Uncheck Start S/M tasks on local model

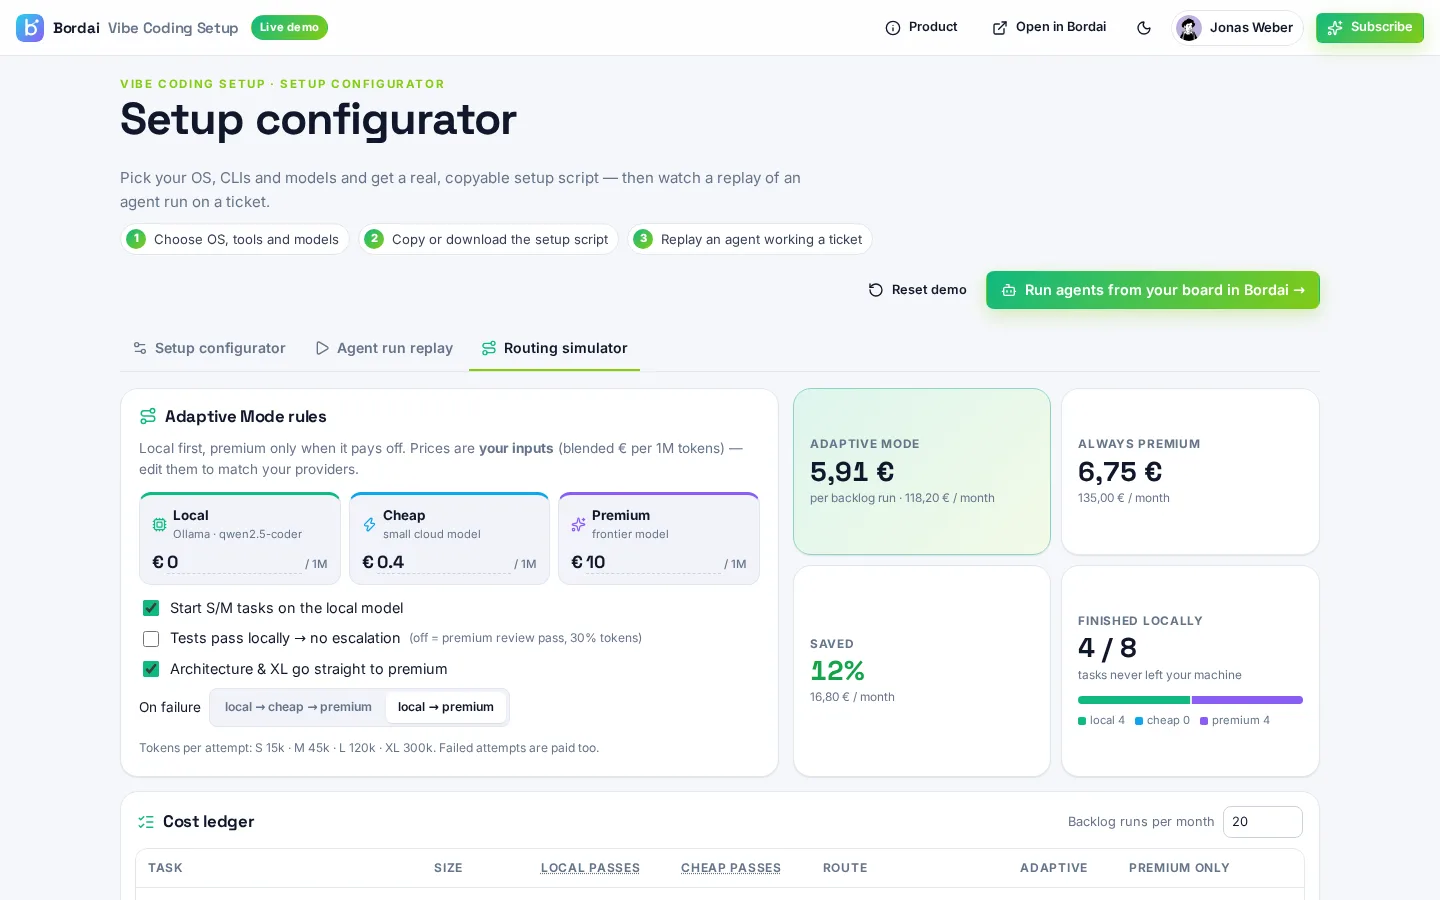click(151, 608)
